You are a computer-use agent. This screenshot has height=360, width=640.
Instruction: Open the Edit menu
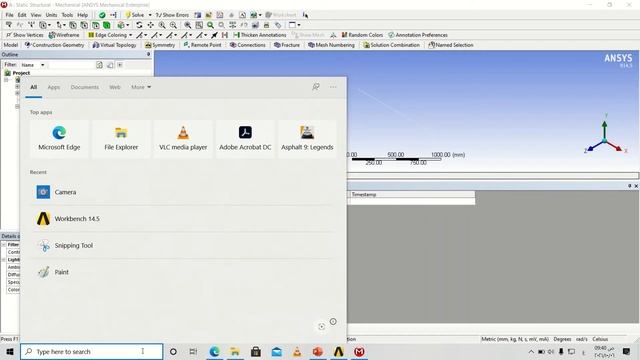[x=22, y=15]
